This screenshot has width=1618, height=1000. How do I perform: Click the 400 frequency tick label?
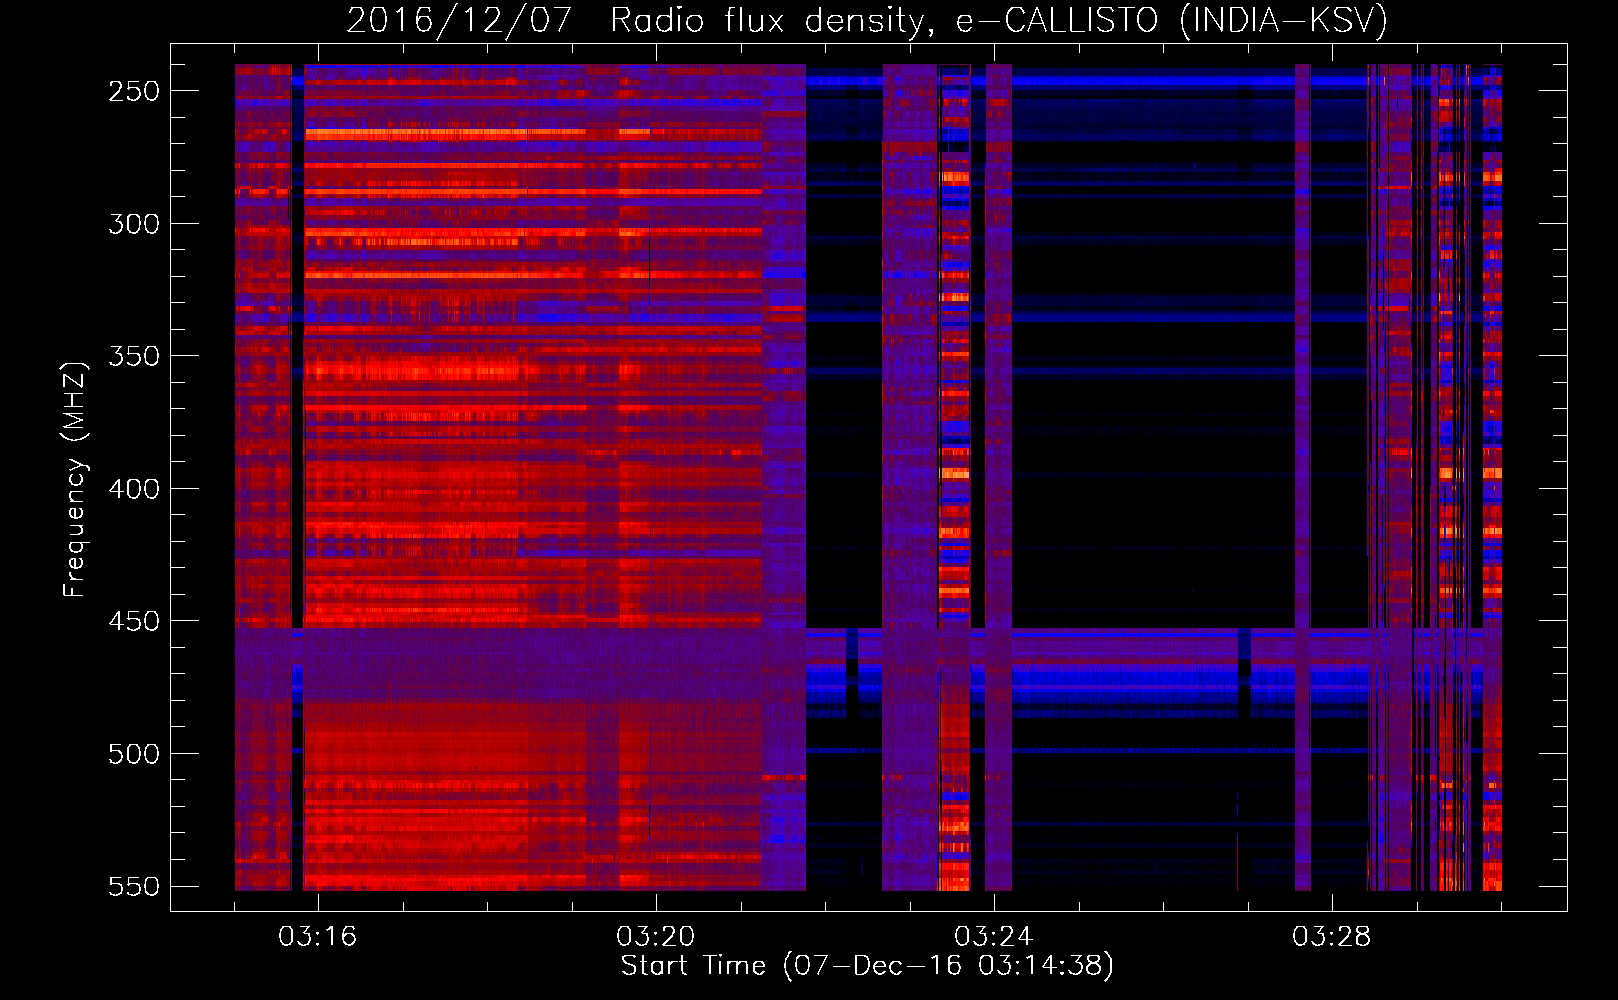click(134, 489)
